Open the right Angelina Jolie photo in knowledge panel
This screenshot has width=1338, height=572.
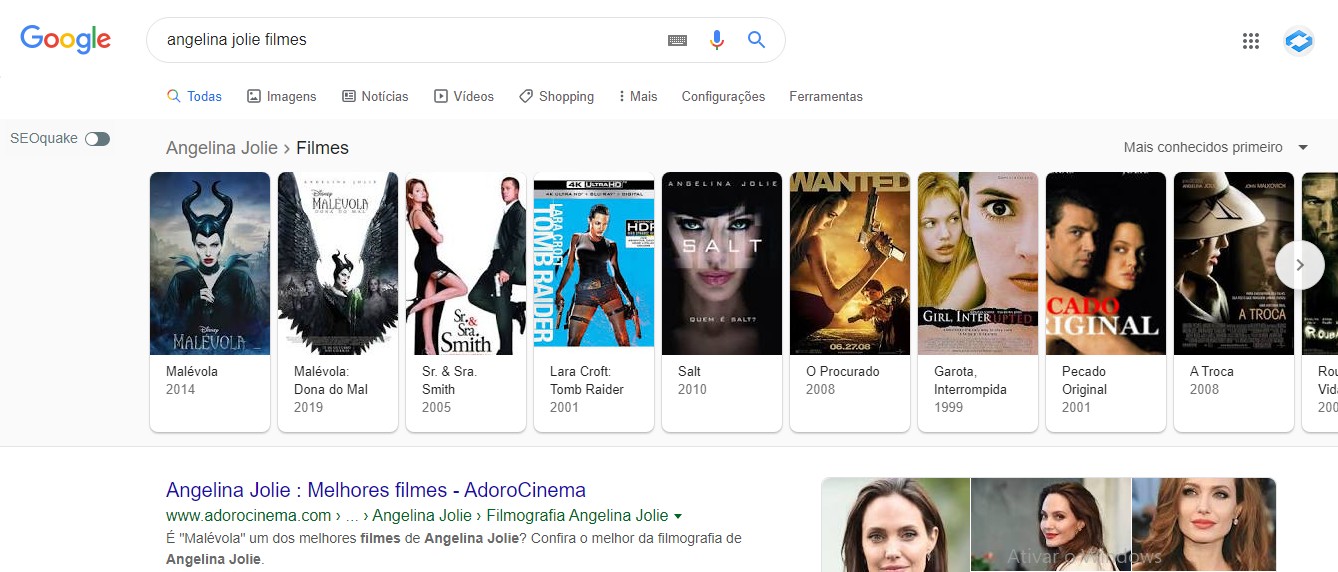(x=1204, y=525)
